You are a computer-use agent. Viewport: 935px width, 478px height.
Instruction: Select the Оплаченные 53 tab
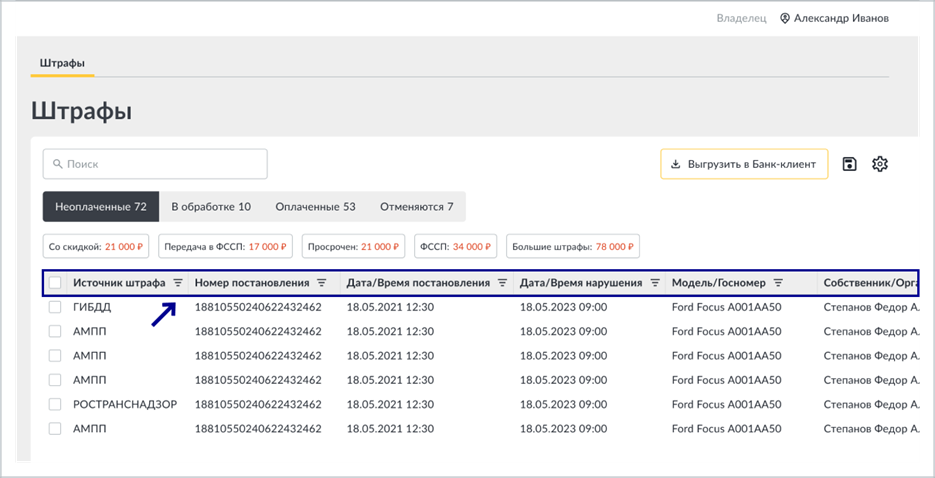coord(315,207)
